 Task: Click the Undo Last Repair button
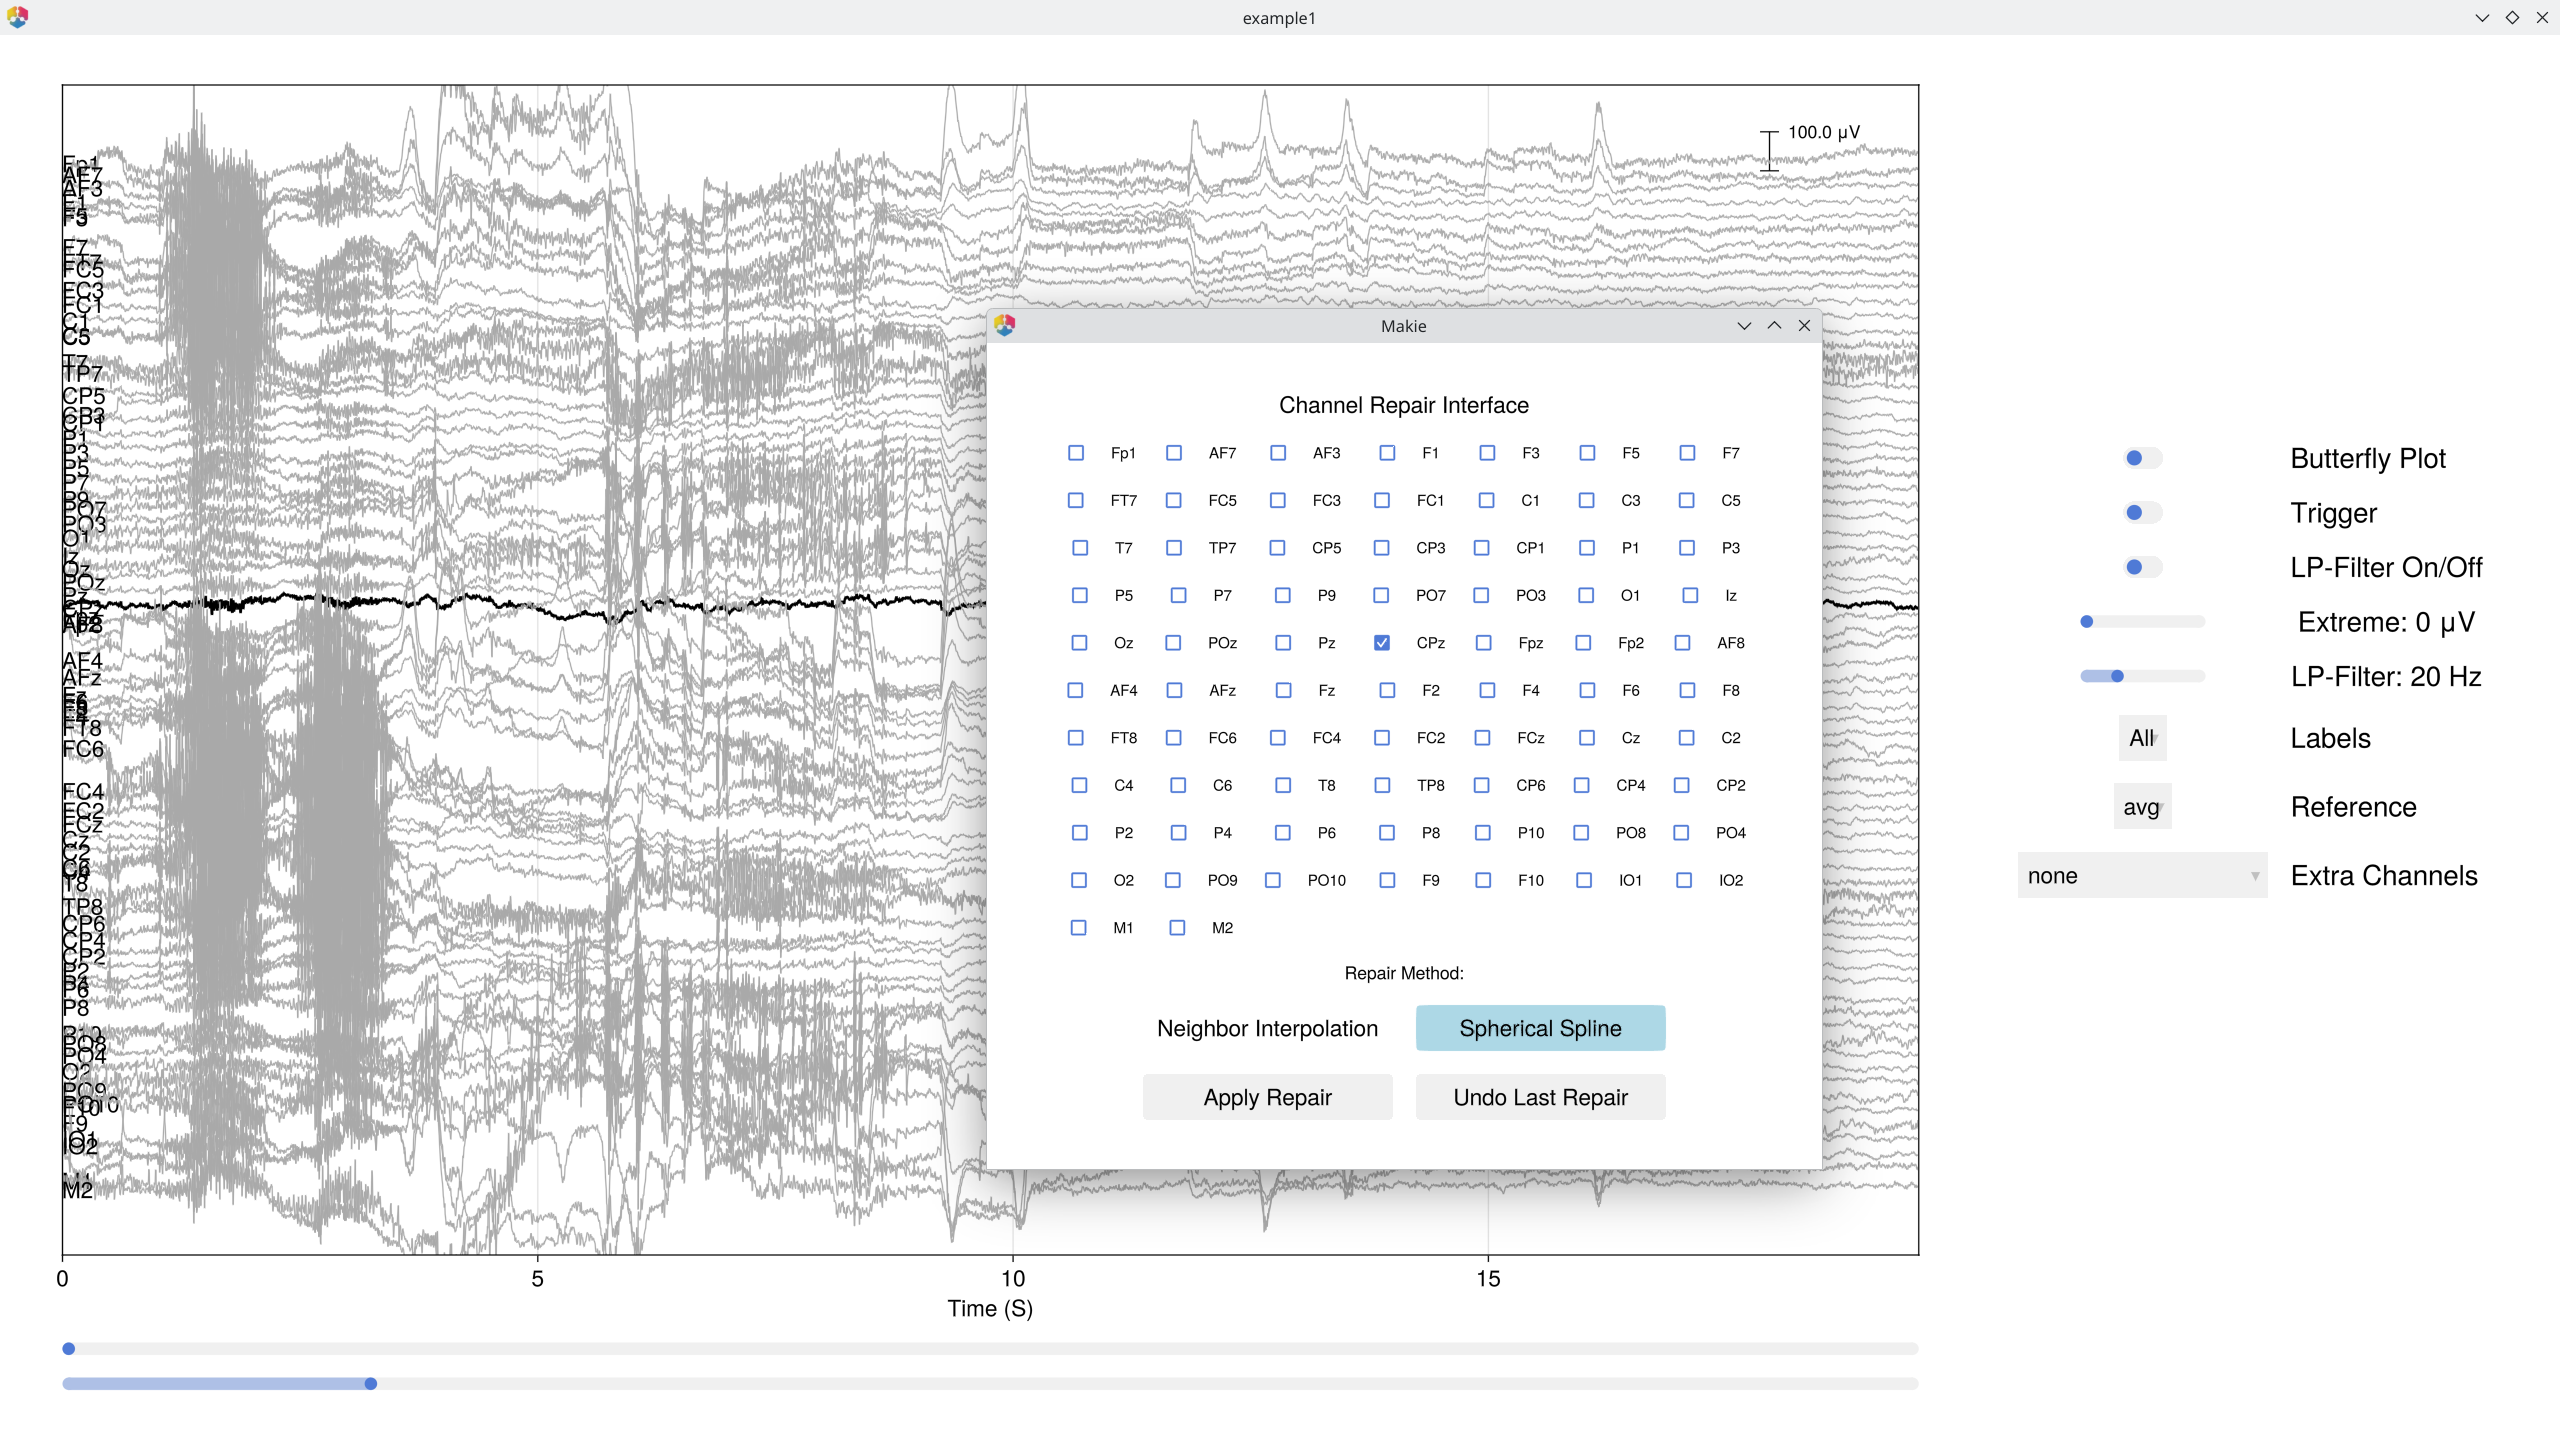1540,1097
